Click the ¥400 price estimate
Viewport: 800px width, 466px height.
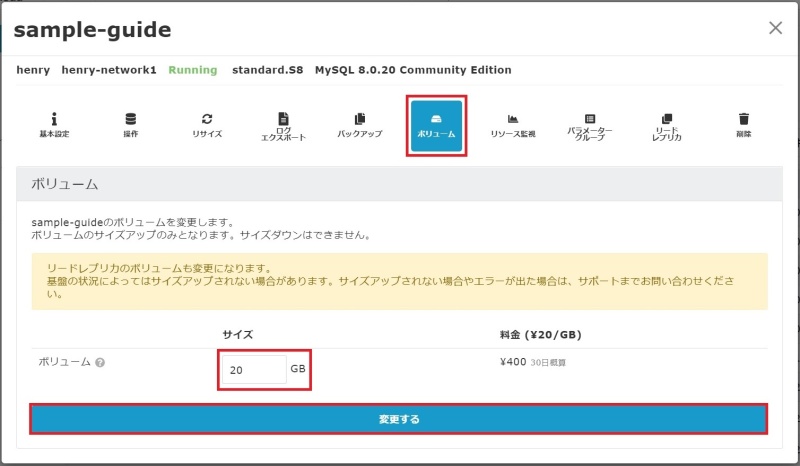click(511, 362)
